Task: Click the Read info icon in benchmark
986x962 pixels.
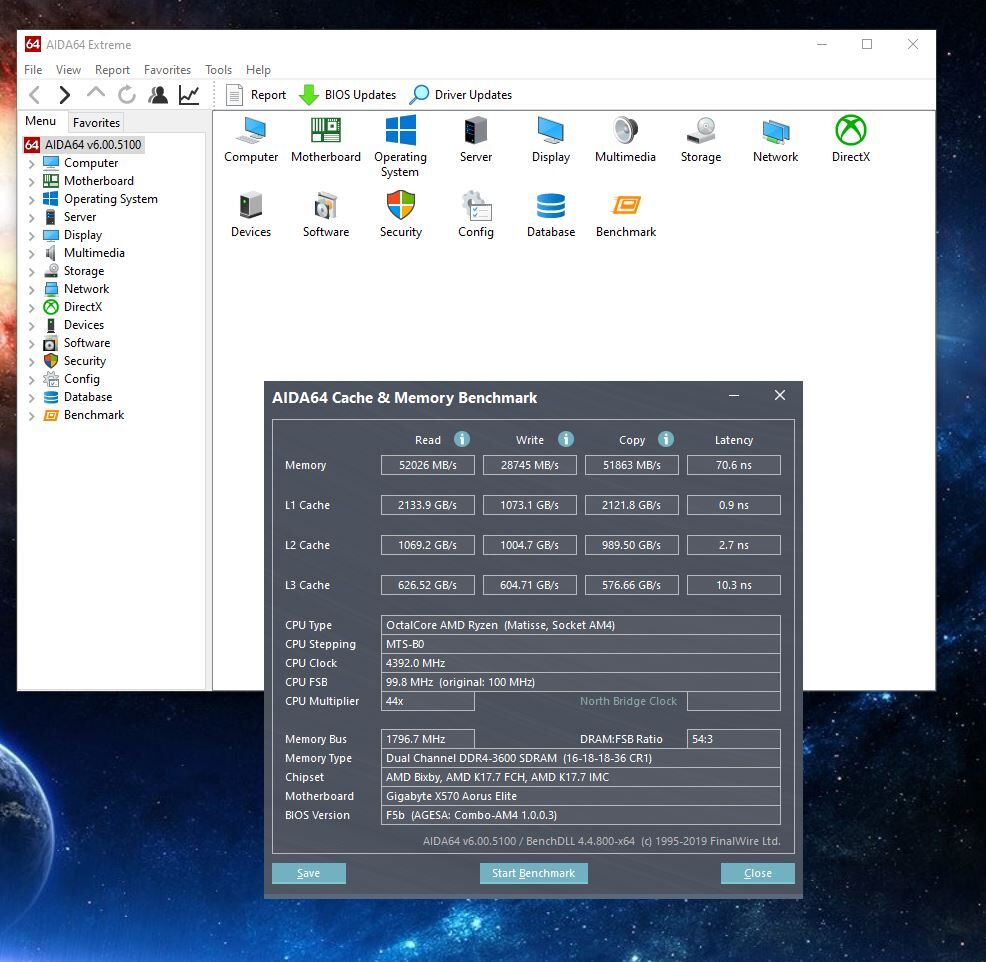Action: pos(462,439)
